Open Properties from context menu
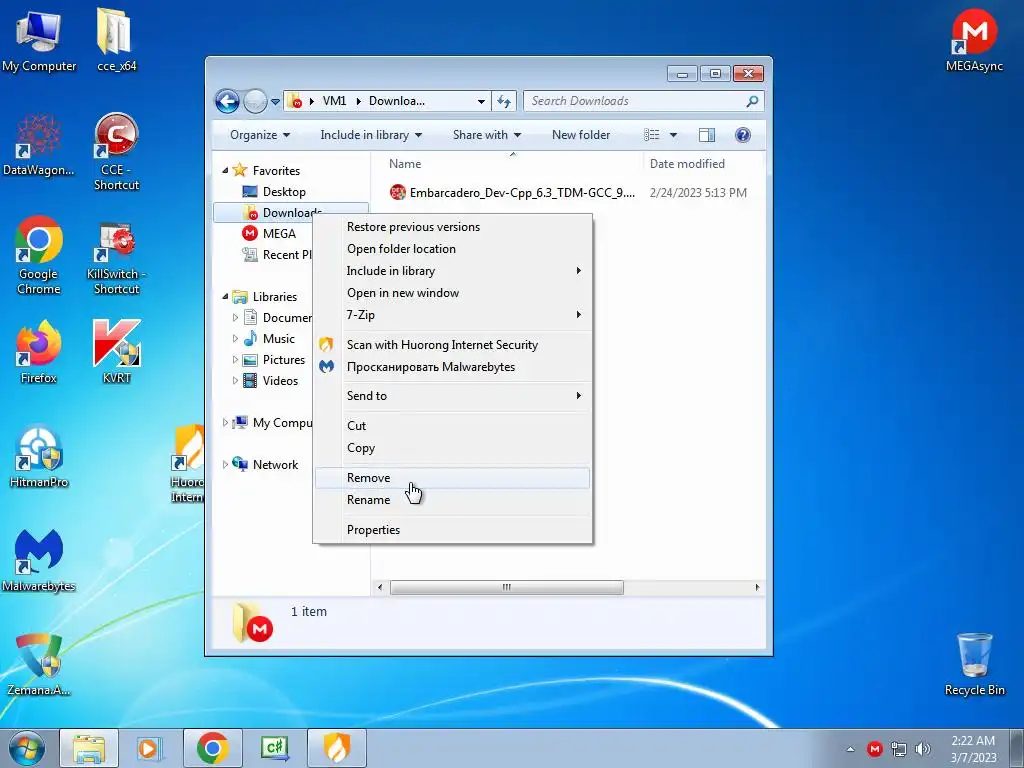 coord(453,530)
